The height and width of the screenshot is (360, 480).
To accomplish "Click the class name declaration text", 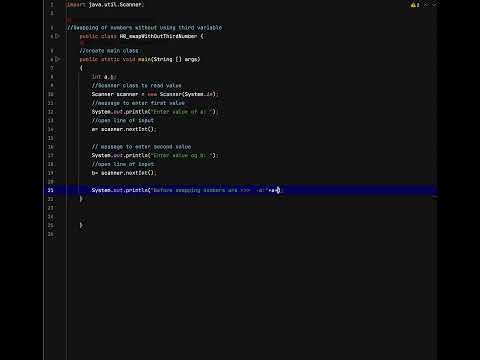I will (158, 36).
